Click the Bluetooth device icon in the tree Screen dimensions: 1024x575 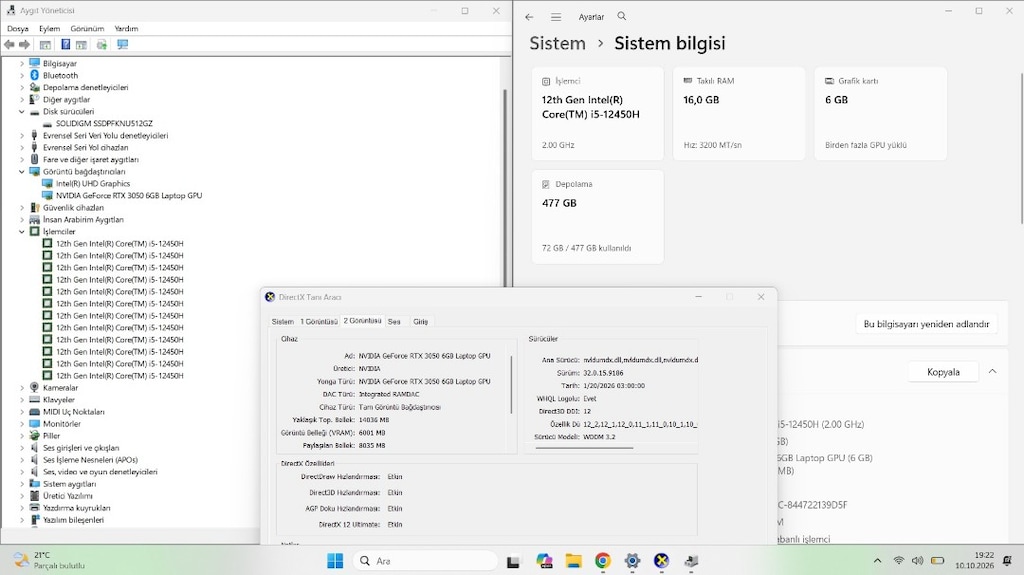click(35, 75)
